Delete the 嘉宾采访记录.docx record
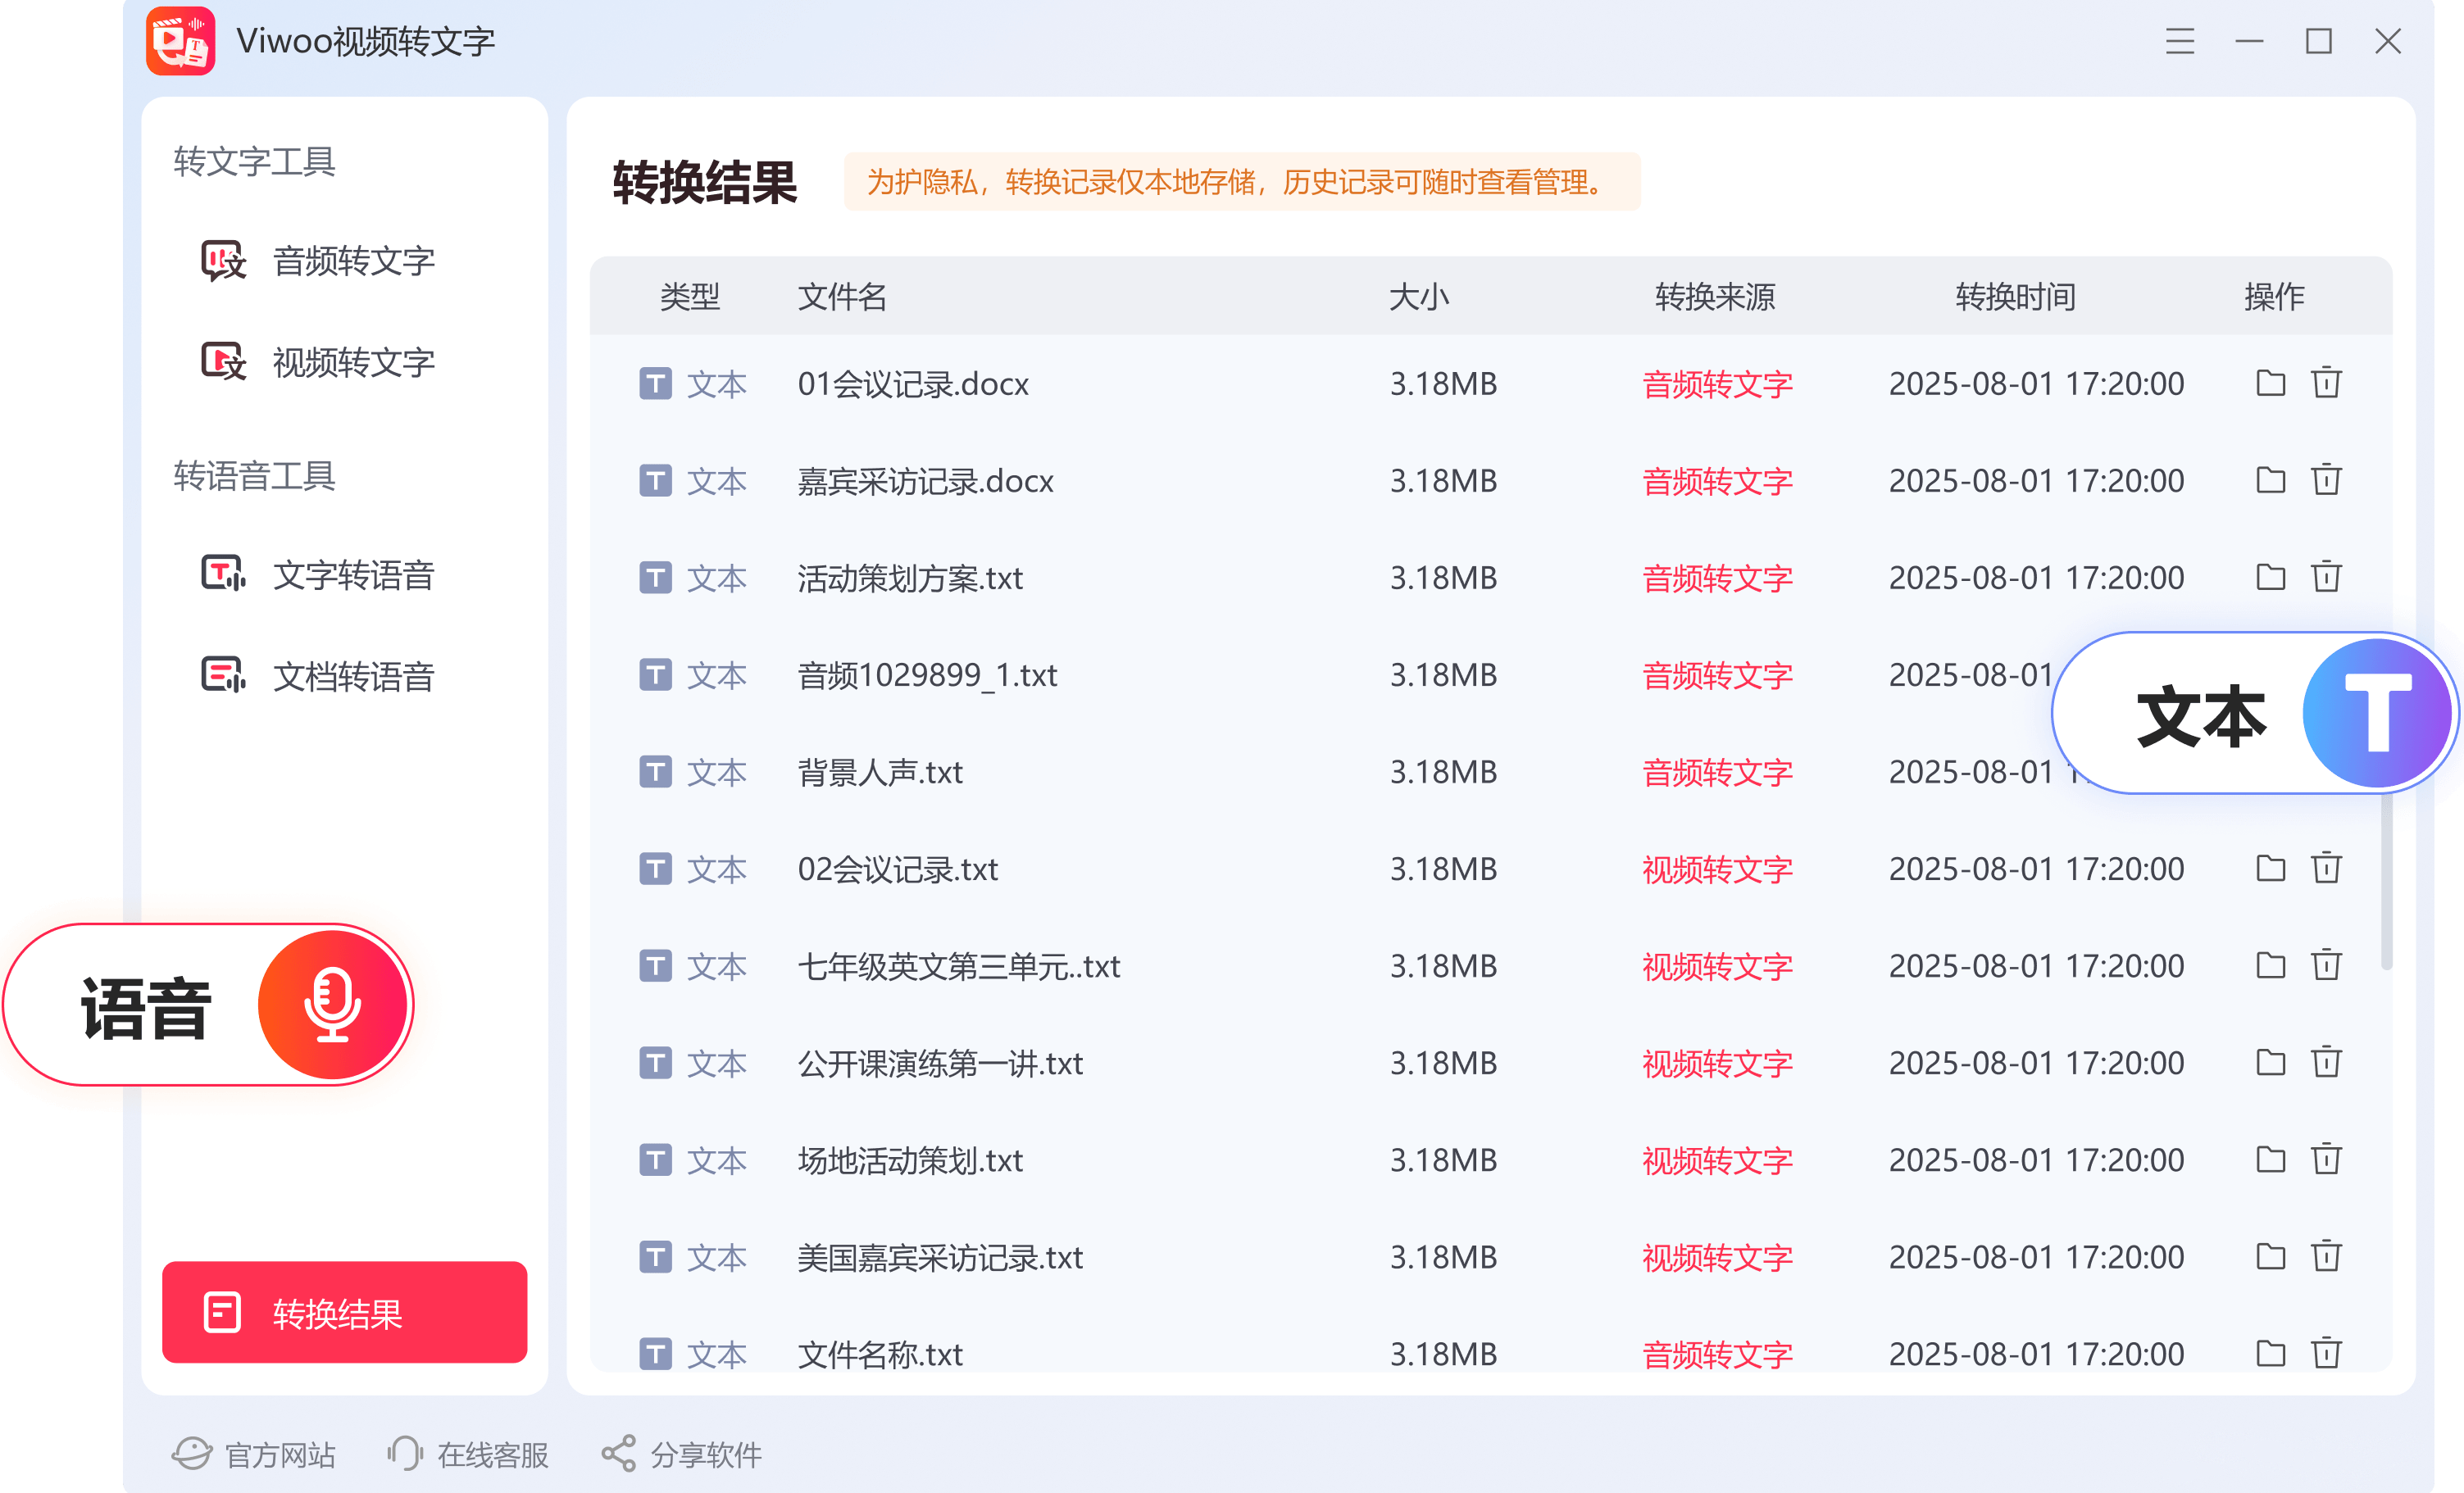2464x1493 pixels. [x=2326, y=480]
